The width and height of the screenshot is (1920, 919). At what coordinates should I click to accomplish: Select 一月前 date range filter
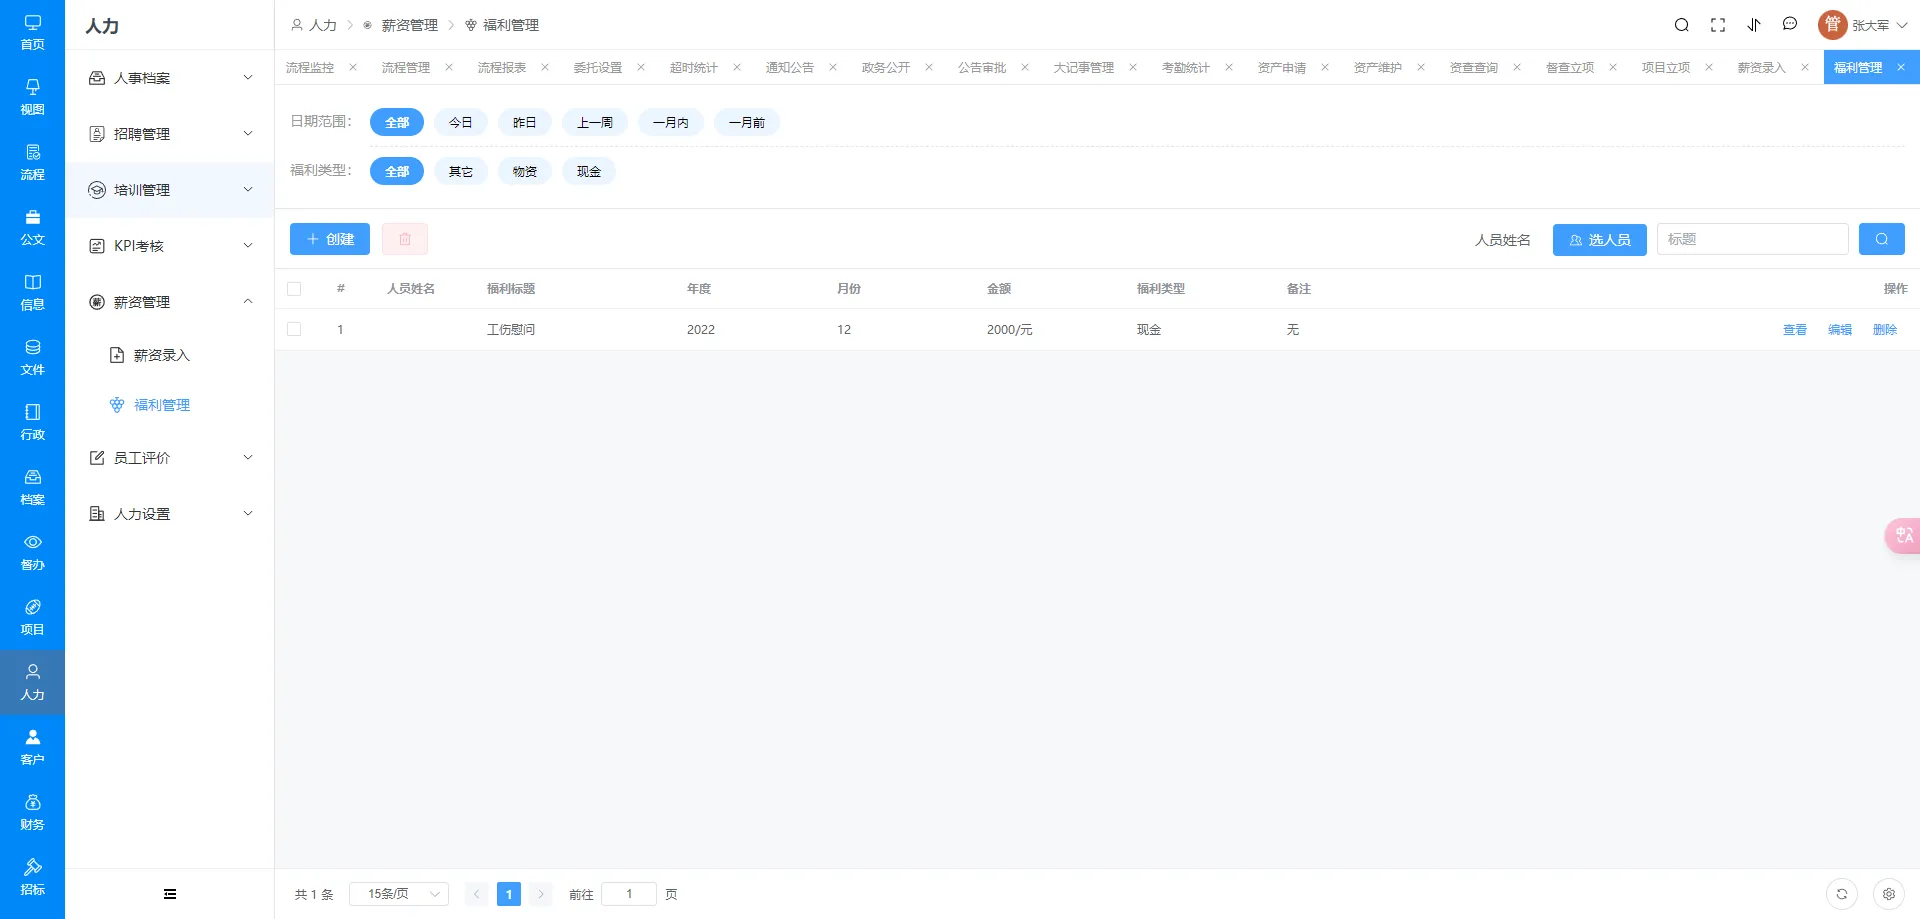[x=747, y=122]
